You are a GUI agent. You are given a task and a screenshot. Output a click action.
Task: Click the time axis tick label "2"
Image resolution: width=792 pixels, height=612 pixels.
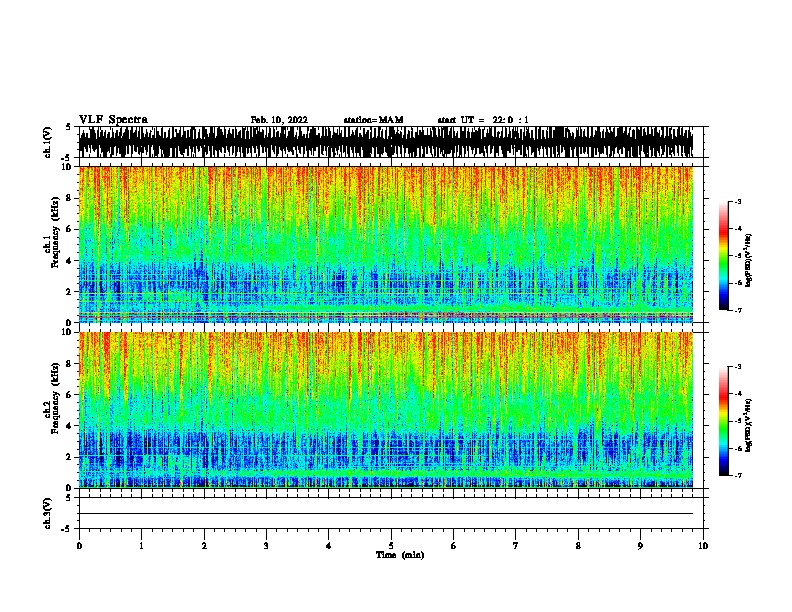click(x=204, y=546)
